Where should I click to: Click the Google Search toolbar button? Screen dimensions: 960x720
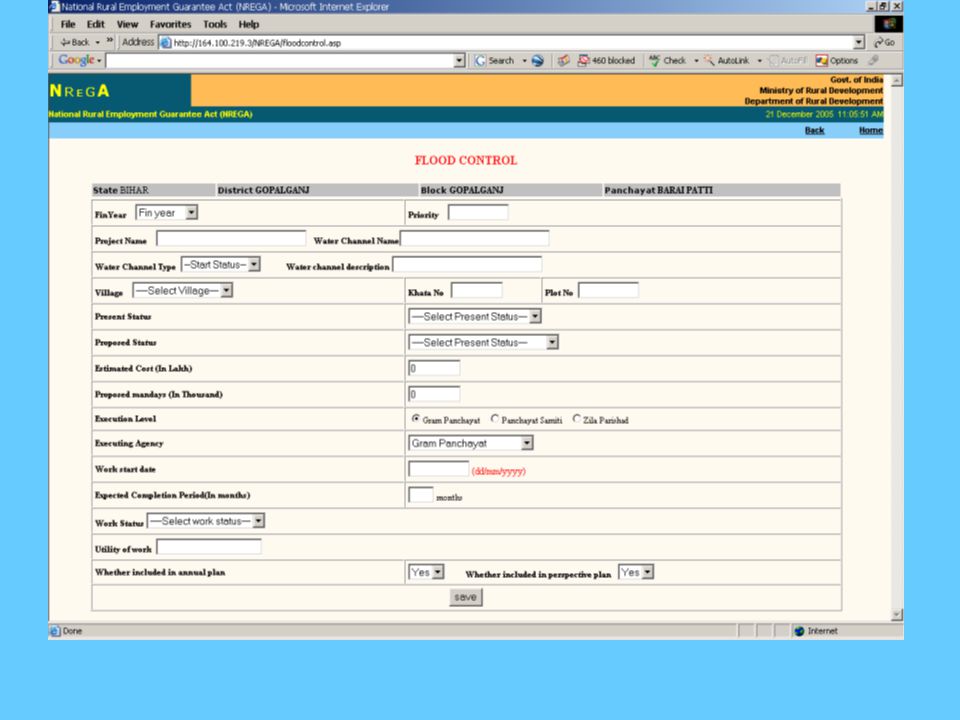(495, 61)
